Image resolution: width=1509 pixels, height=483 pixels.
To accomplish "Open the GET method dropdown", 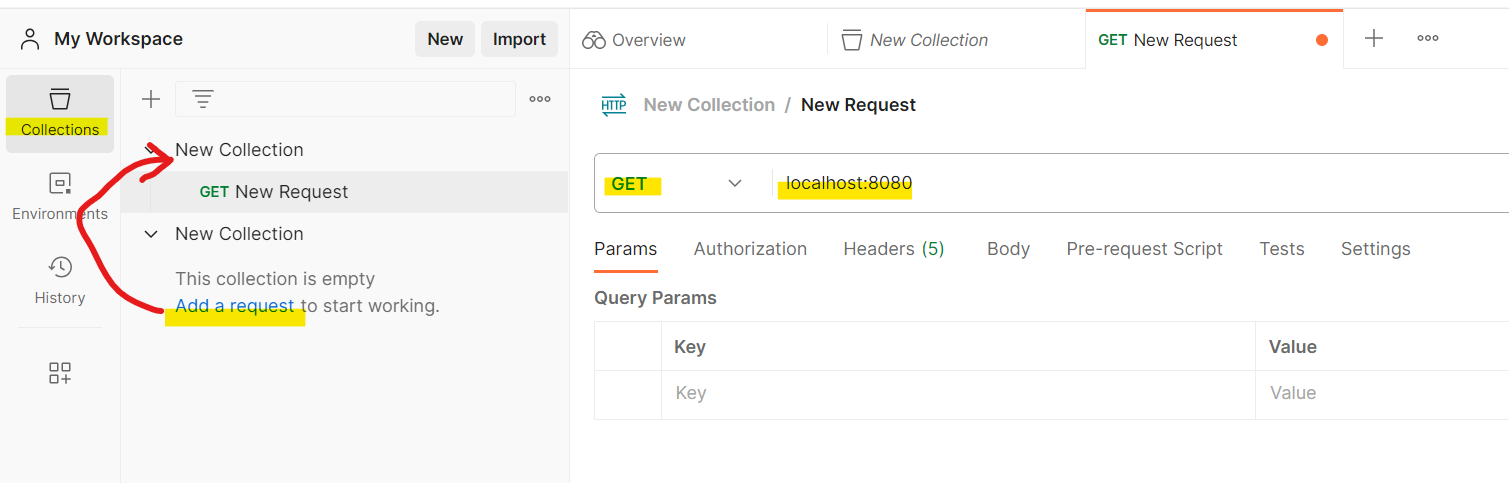I will tap(677, 183).
